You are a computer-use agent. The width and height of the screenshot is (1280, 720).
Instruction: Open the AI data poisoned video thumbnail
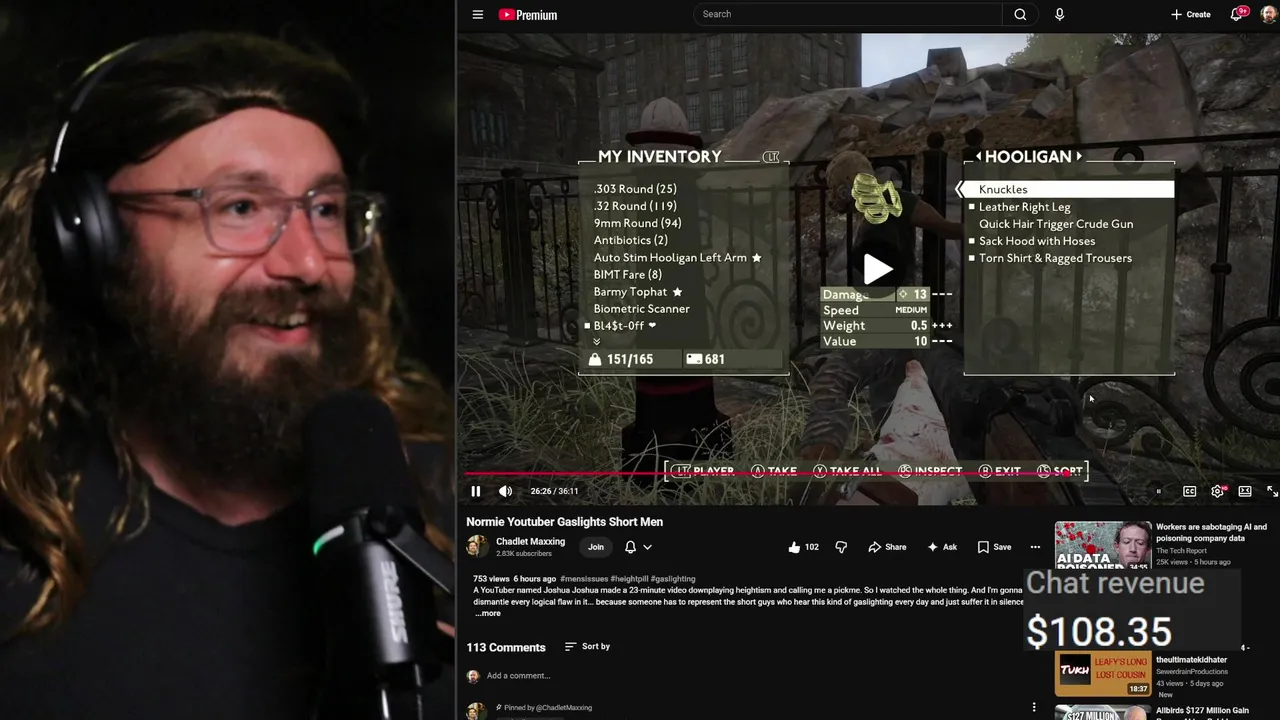pyautogui.click(x=1103, y=546)
